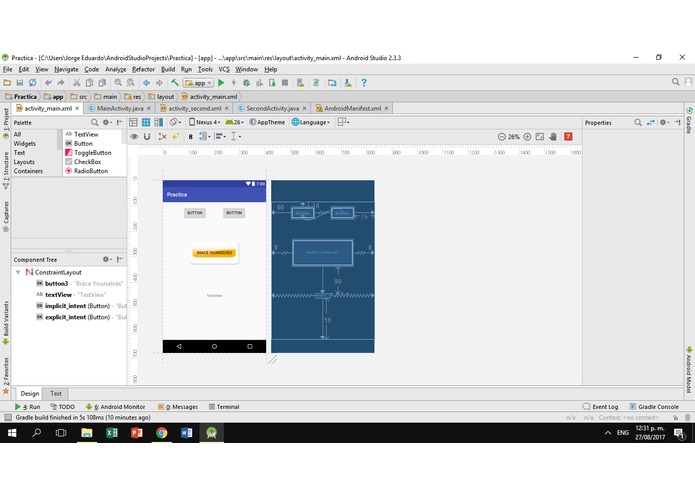Click the Save All toolbar icon
Viewport: 695px width, 494px height.
click(20, 82)
